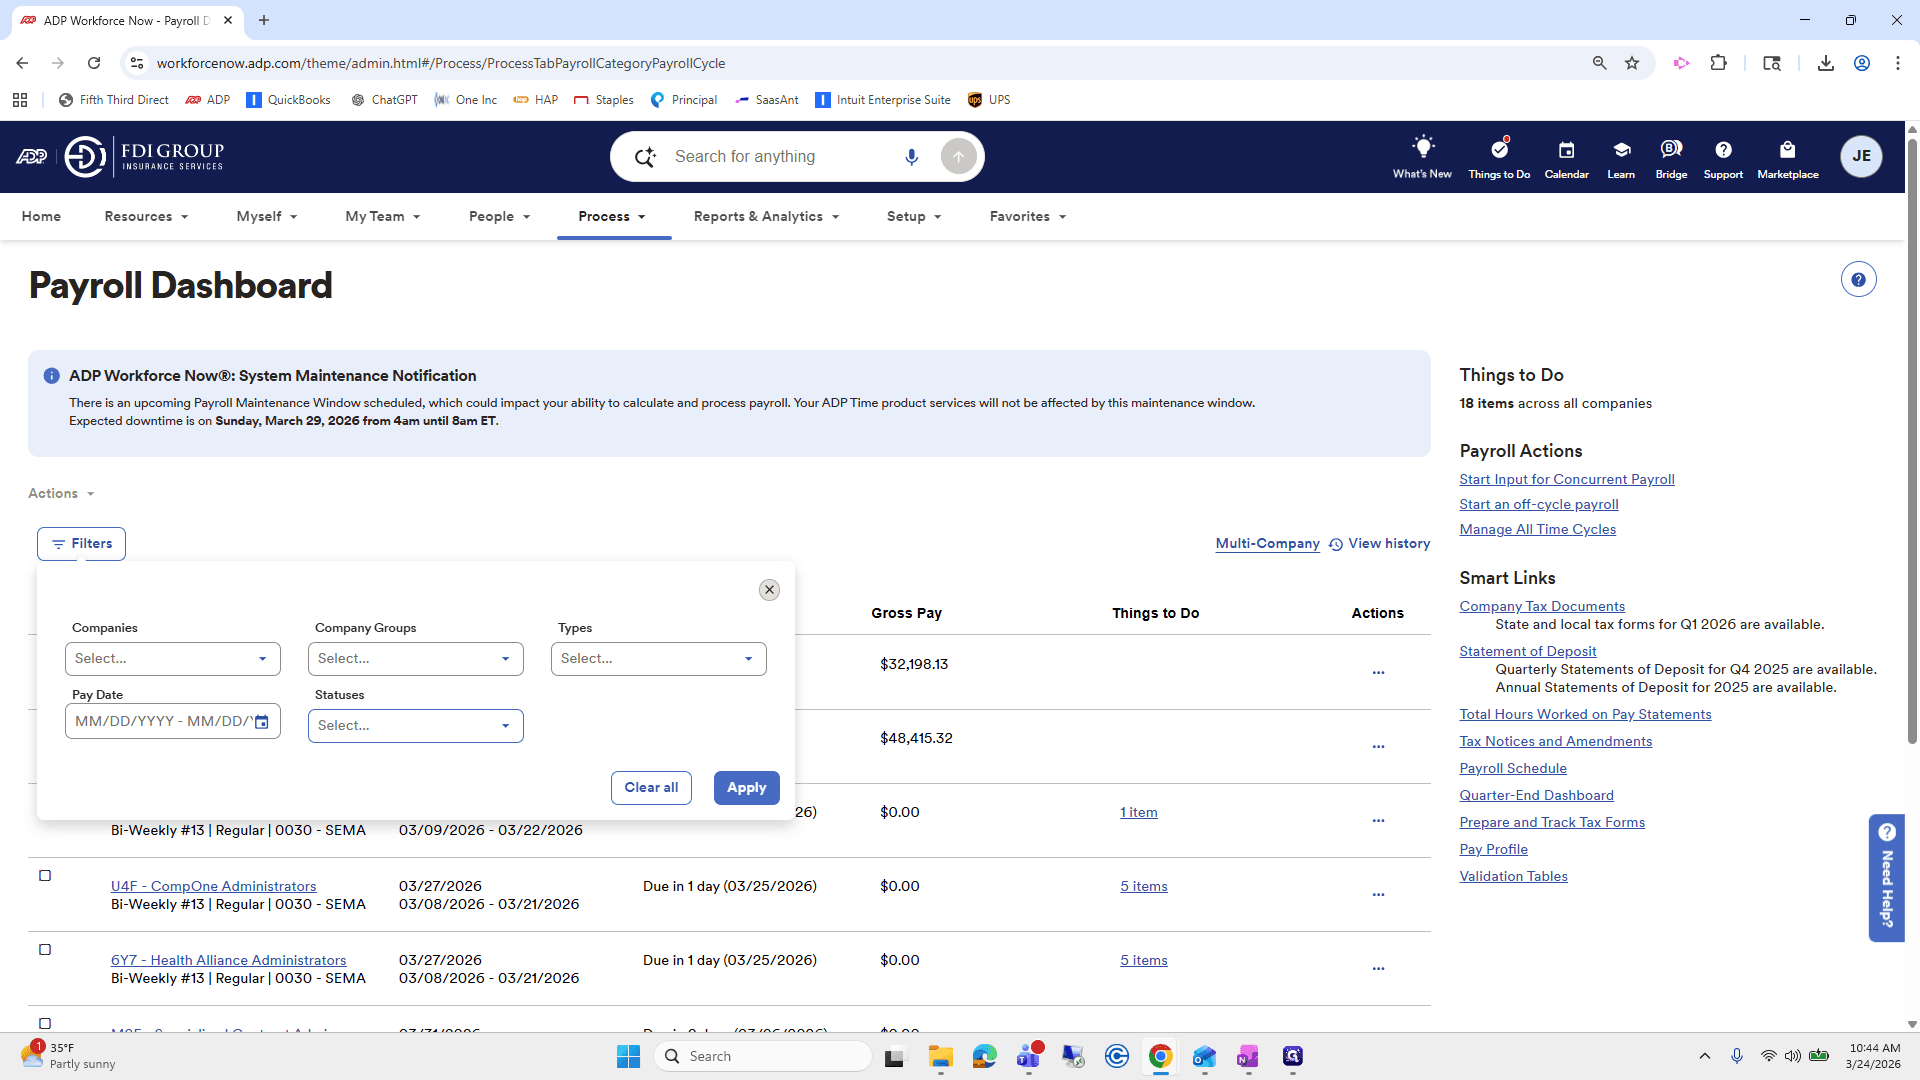Screen dimensions: 1920x1080
Task: Click the search submit arrow button
Action: point(958,157)
